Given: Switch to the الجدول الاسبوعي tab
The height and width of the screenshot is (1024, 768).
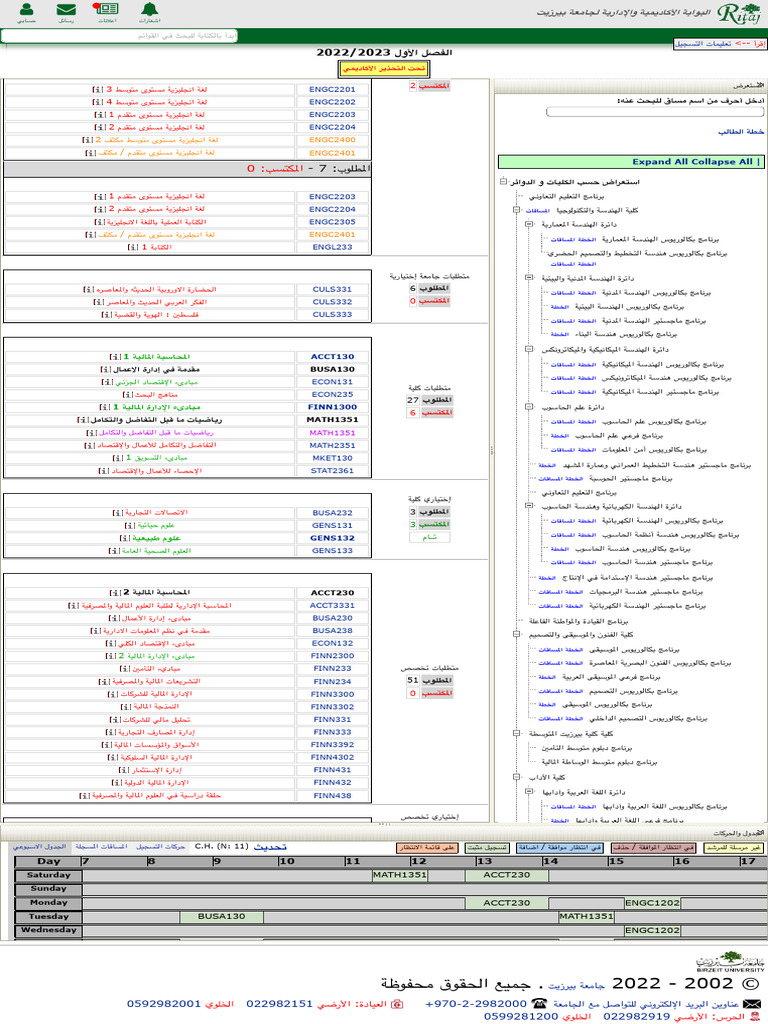Looking at the screenshot, I should coord(33,847).
